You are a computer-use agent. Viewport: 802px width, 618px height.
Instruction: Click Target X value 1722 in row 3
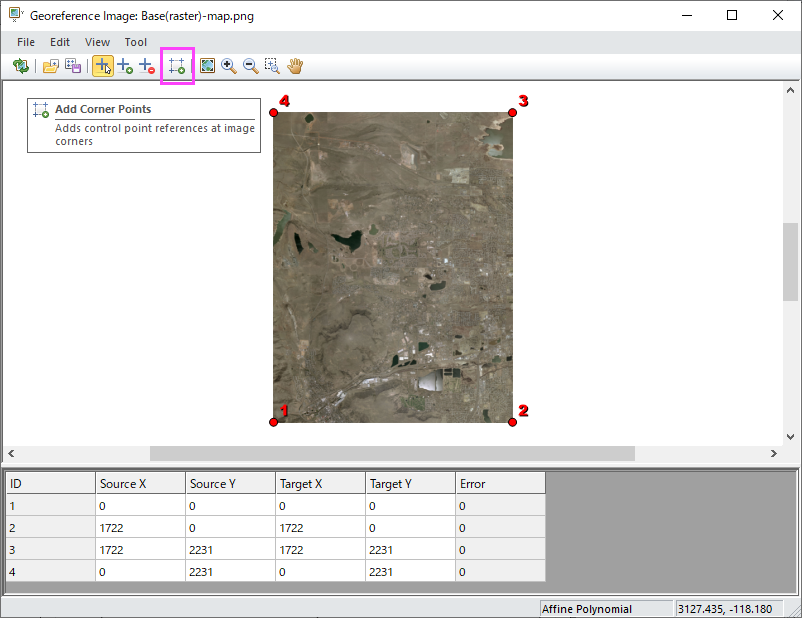tap(321, 550)
